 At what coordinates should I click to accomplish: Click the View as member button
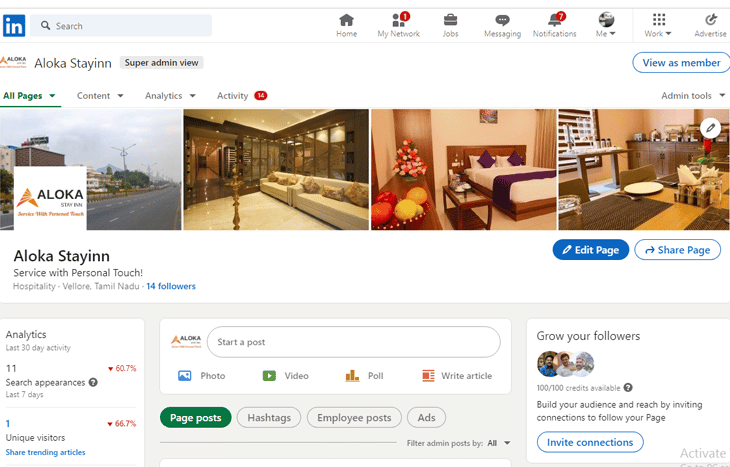(681, 62)
